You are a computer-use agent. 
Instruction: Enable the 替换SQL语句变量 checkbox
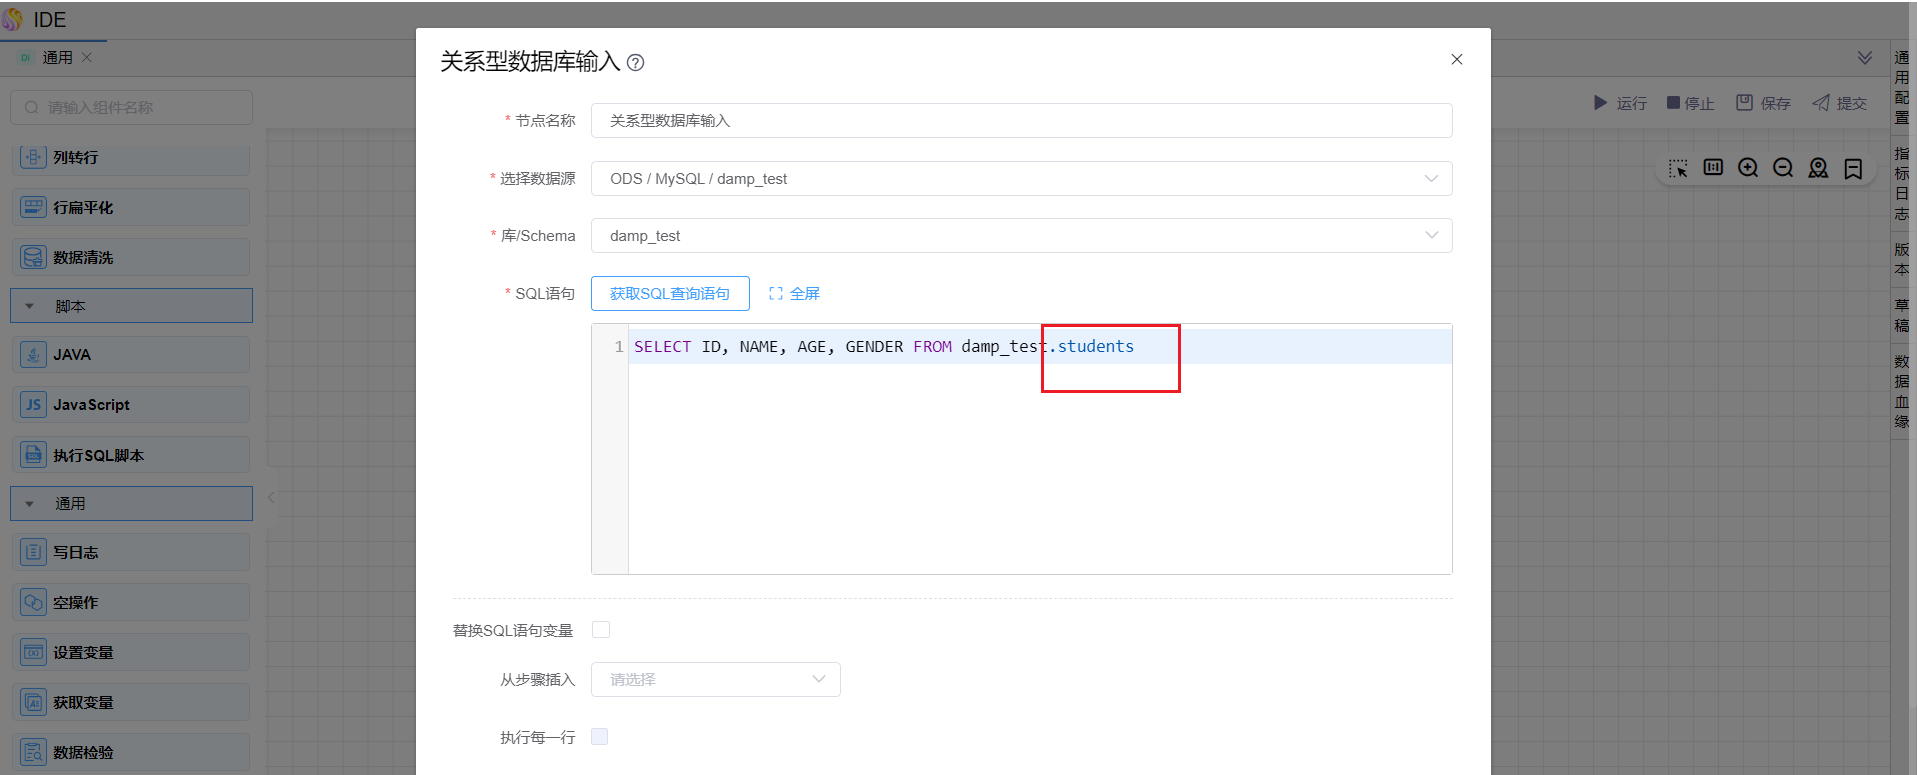601,630
